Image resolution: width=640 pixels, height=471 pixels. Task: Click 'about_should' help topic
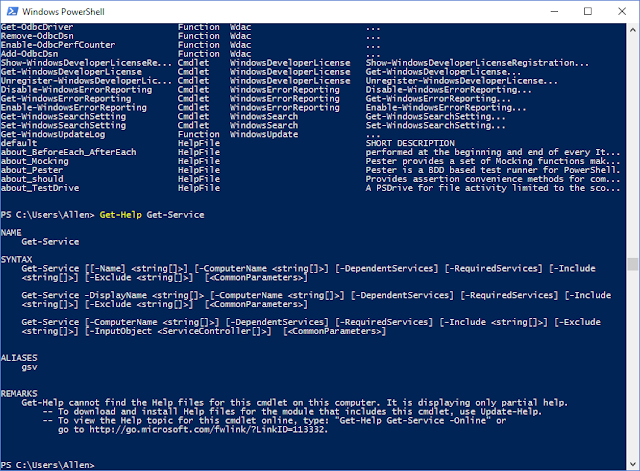tap(32, 179)
